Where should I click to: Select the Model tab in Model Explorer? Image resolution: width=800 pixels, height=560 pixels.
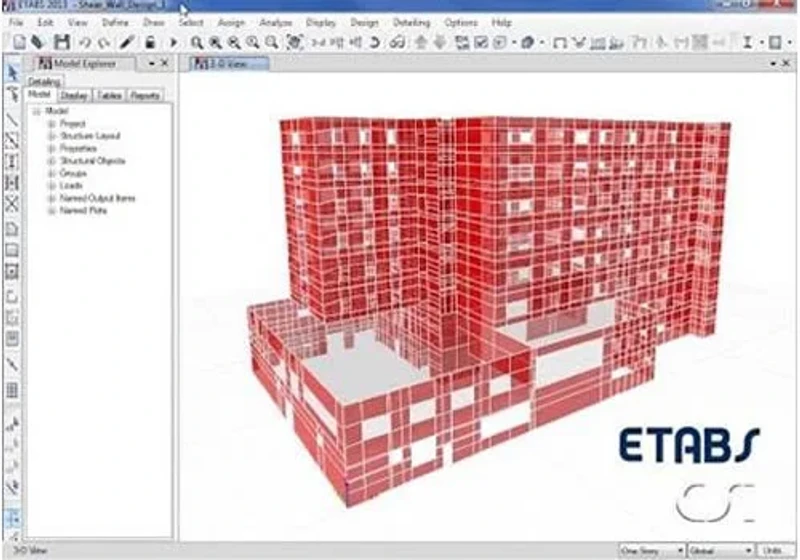tap(39, 94)
